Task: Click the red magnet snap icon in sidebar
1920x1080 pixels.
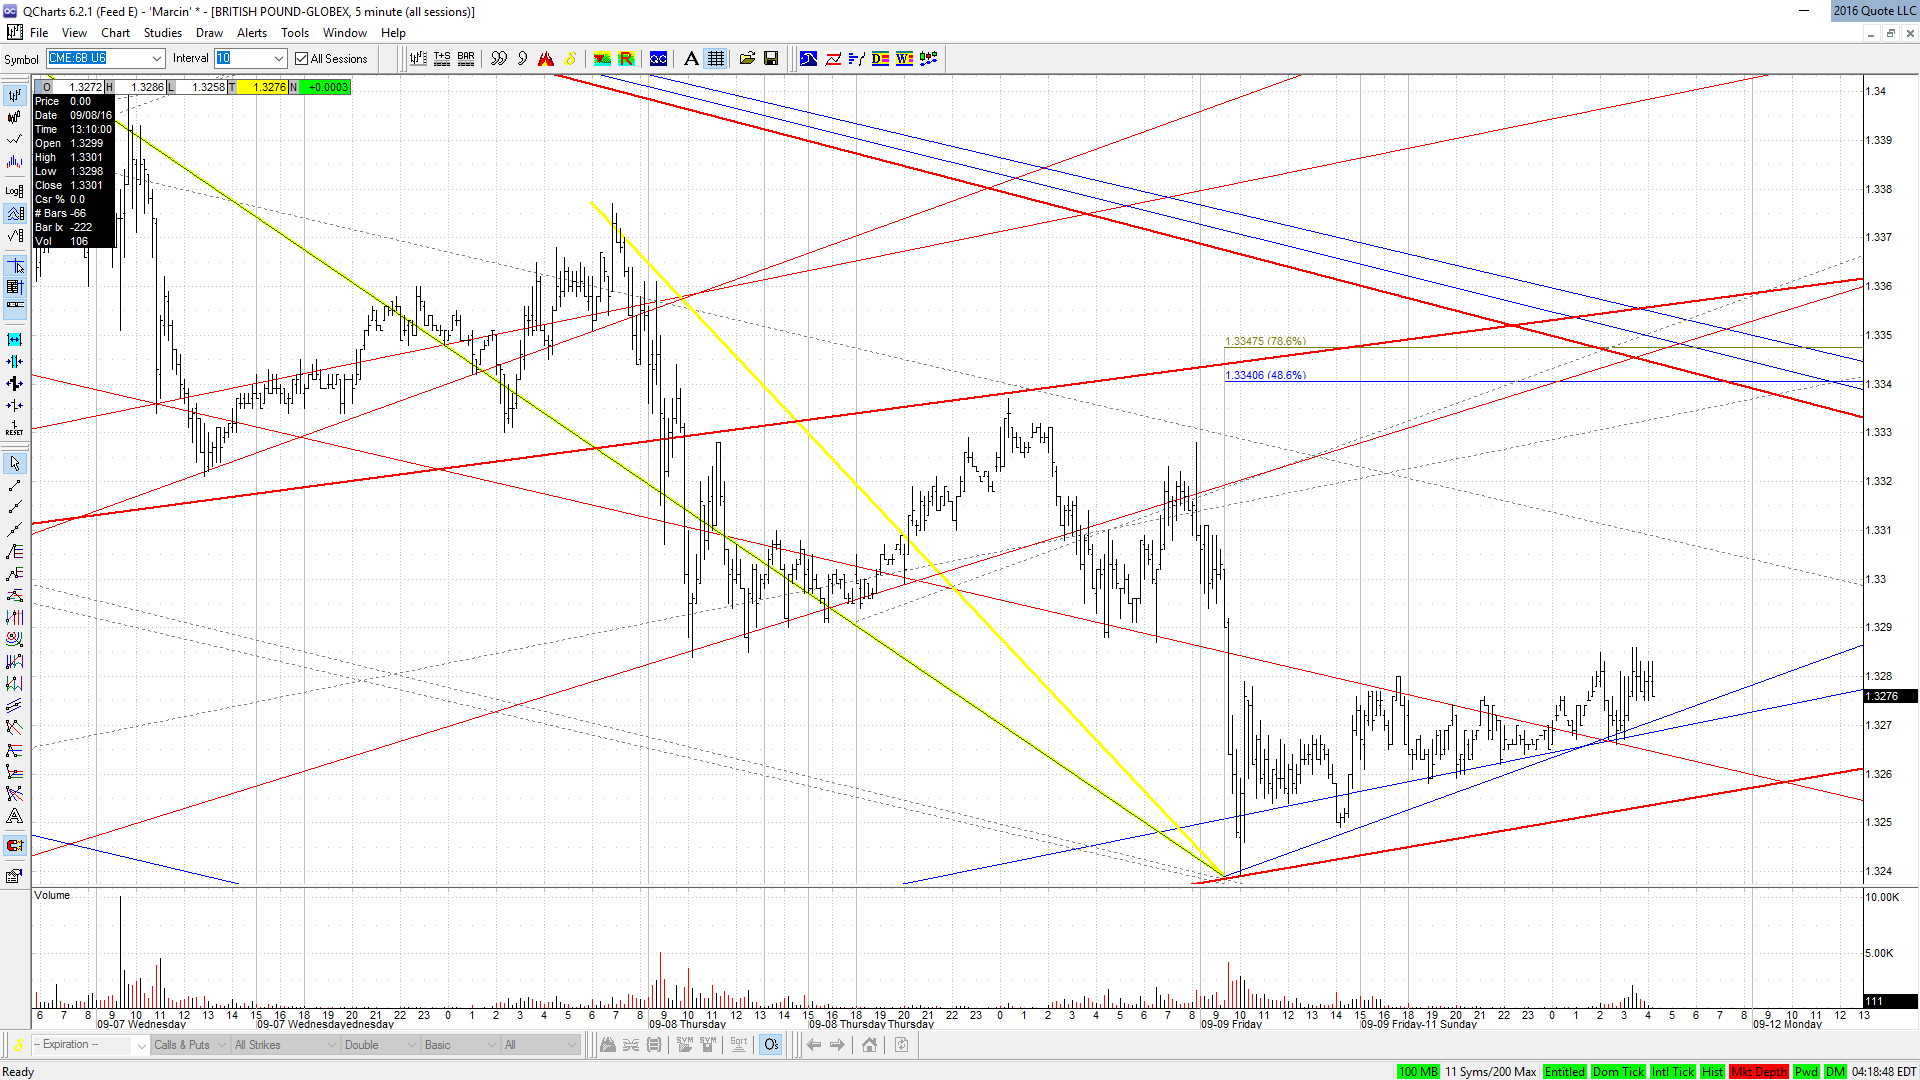Action: (x=14, y=846)
